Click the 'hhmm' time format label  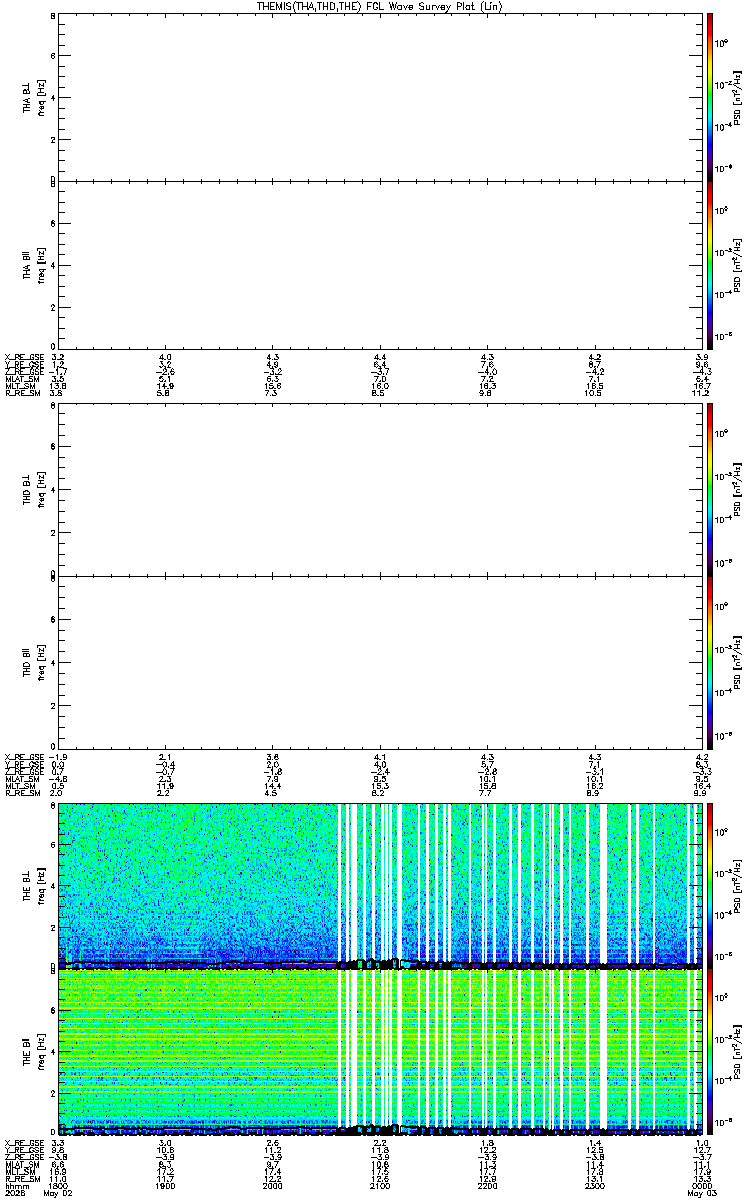[15, 1186]
